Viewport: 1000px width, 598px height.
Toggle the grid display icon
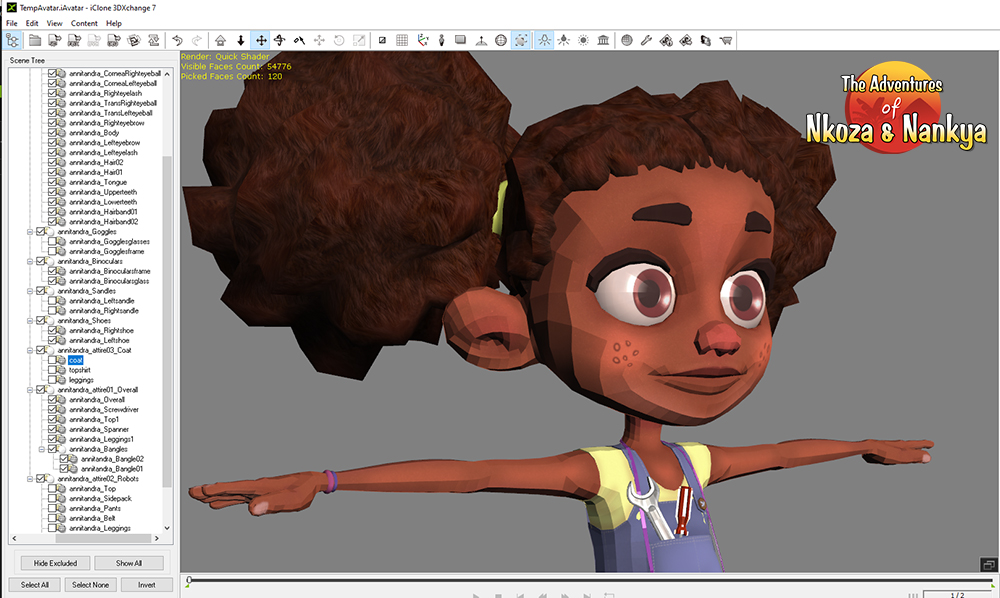(402, 40)
